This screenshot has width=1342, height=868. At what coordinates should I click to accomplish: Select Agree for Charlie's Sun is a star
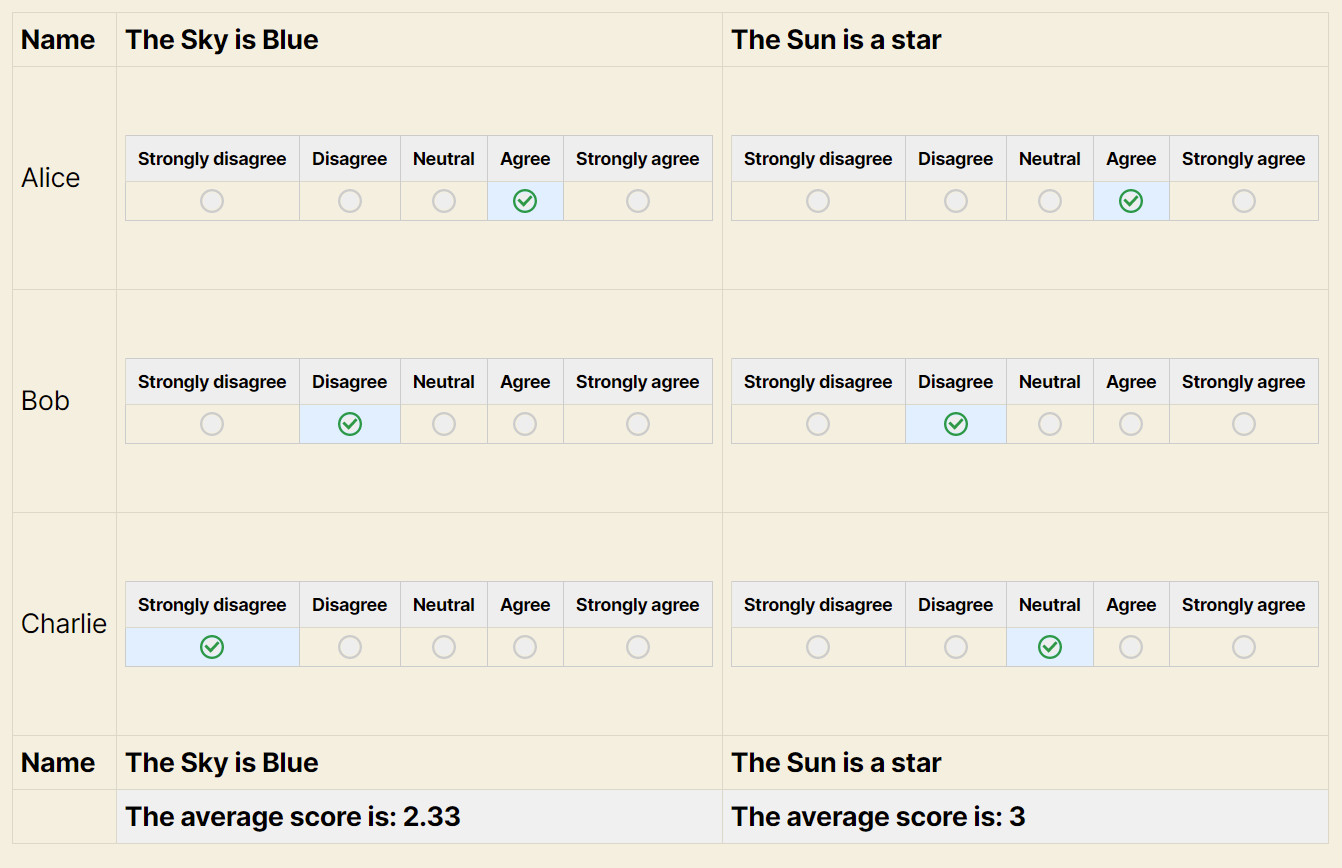(1131, 647)
